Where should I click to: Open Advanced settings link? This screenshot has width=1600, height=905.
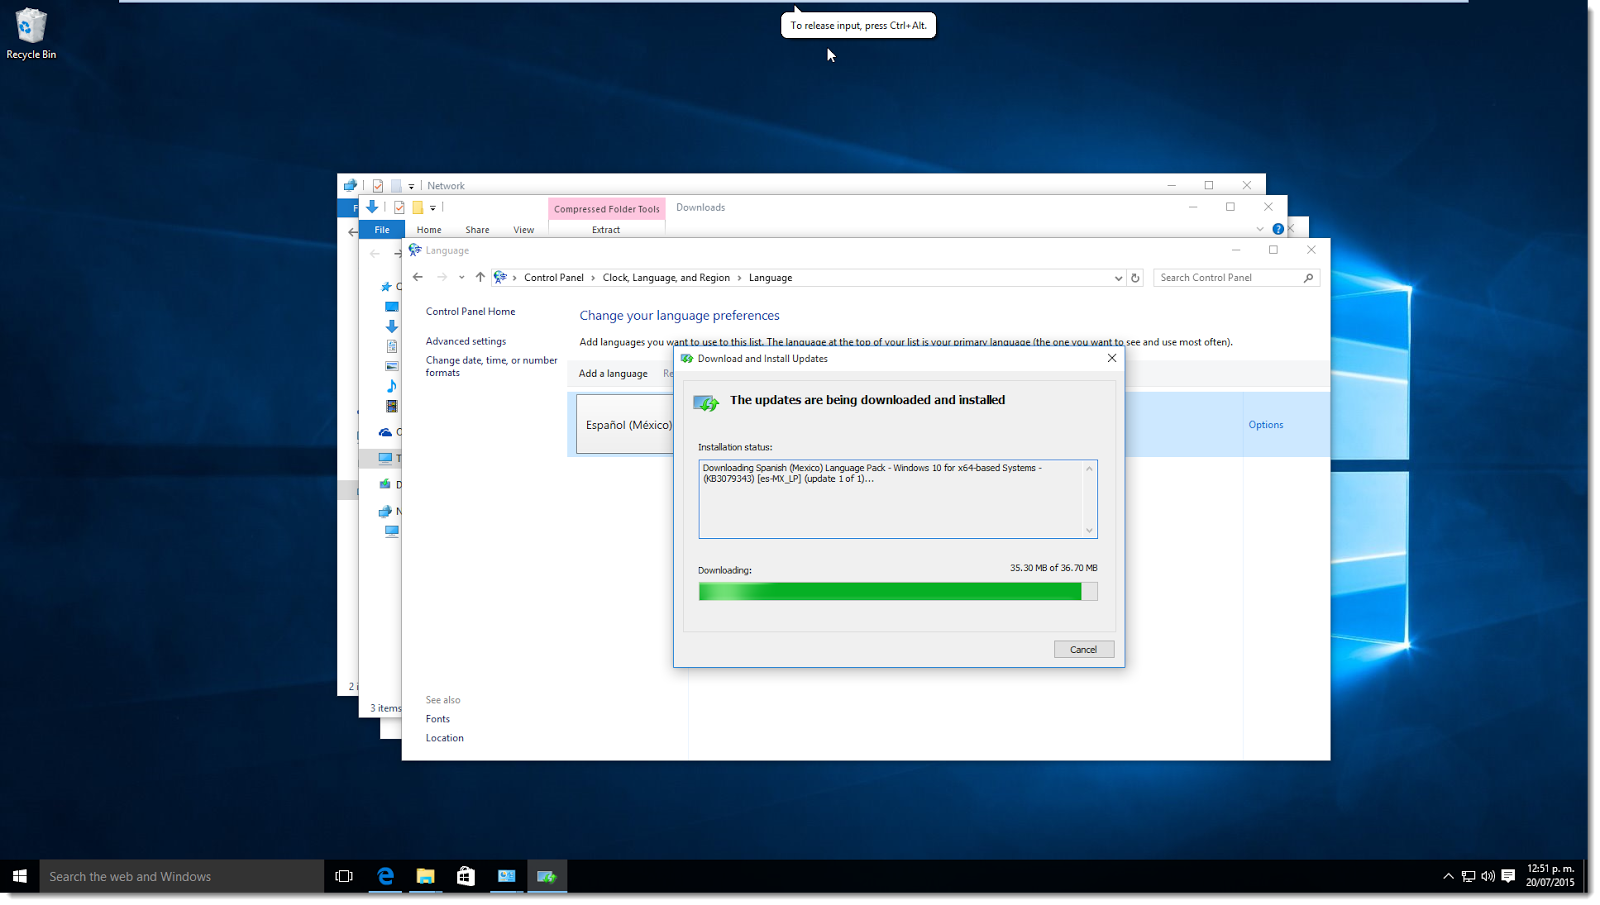click(x=466, y=341)
